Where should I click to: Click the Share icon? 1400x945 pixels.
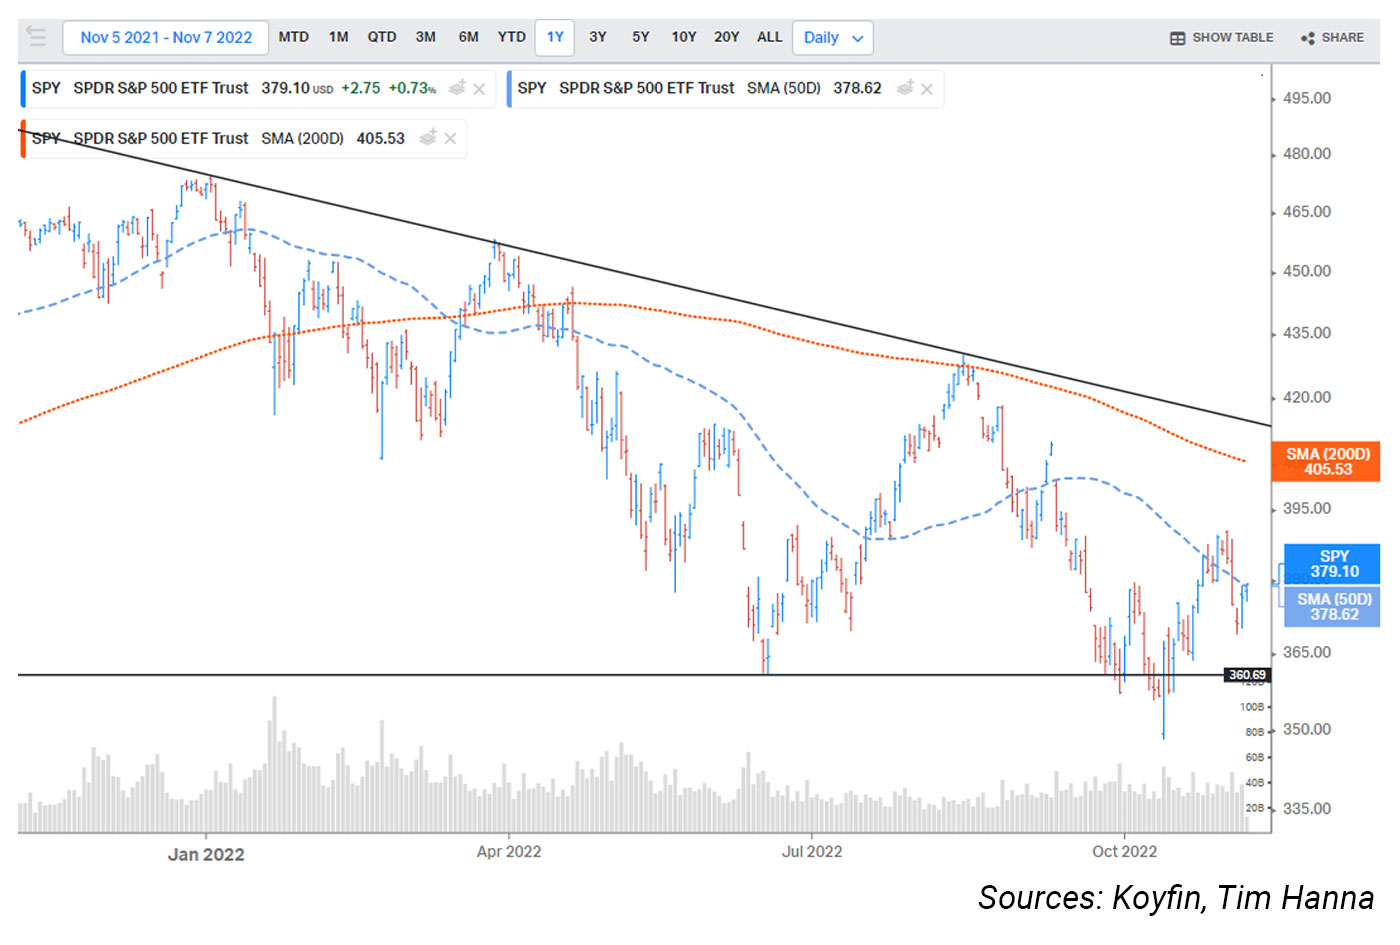tap(1307, 38)
